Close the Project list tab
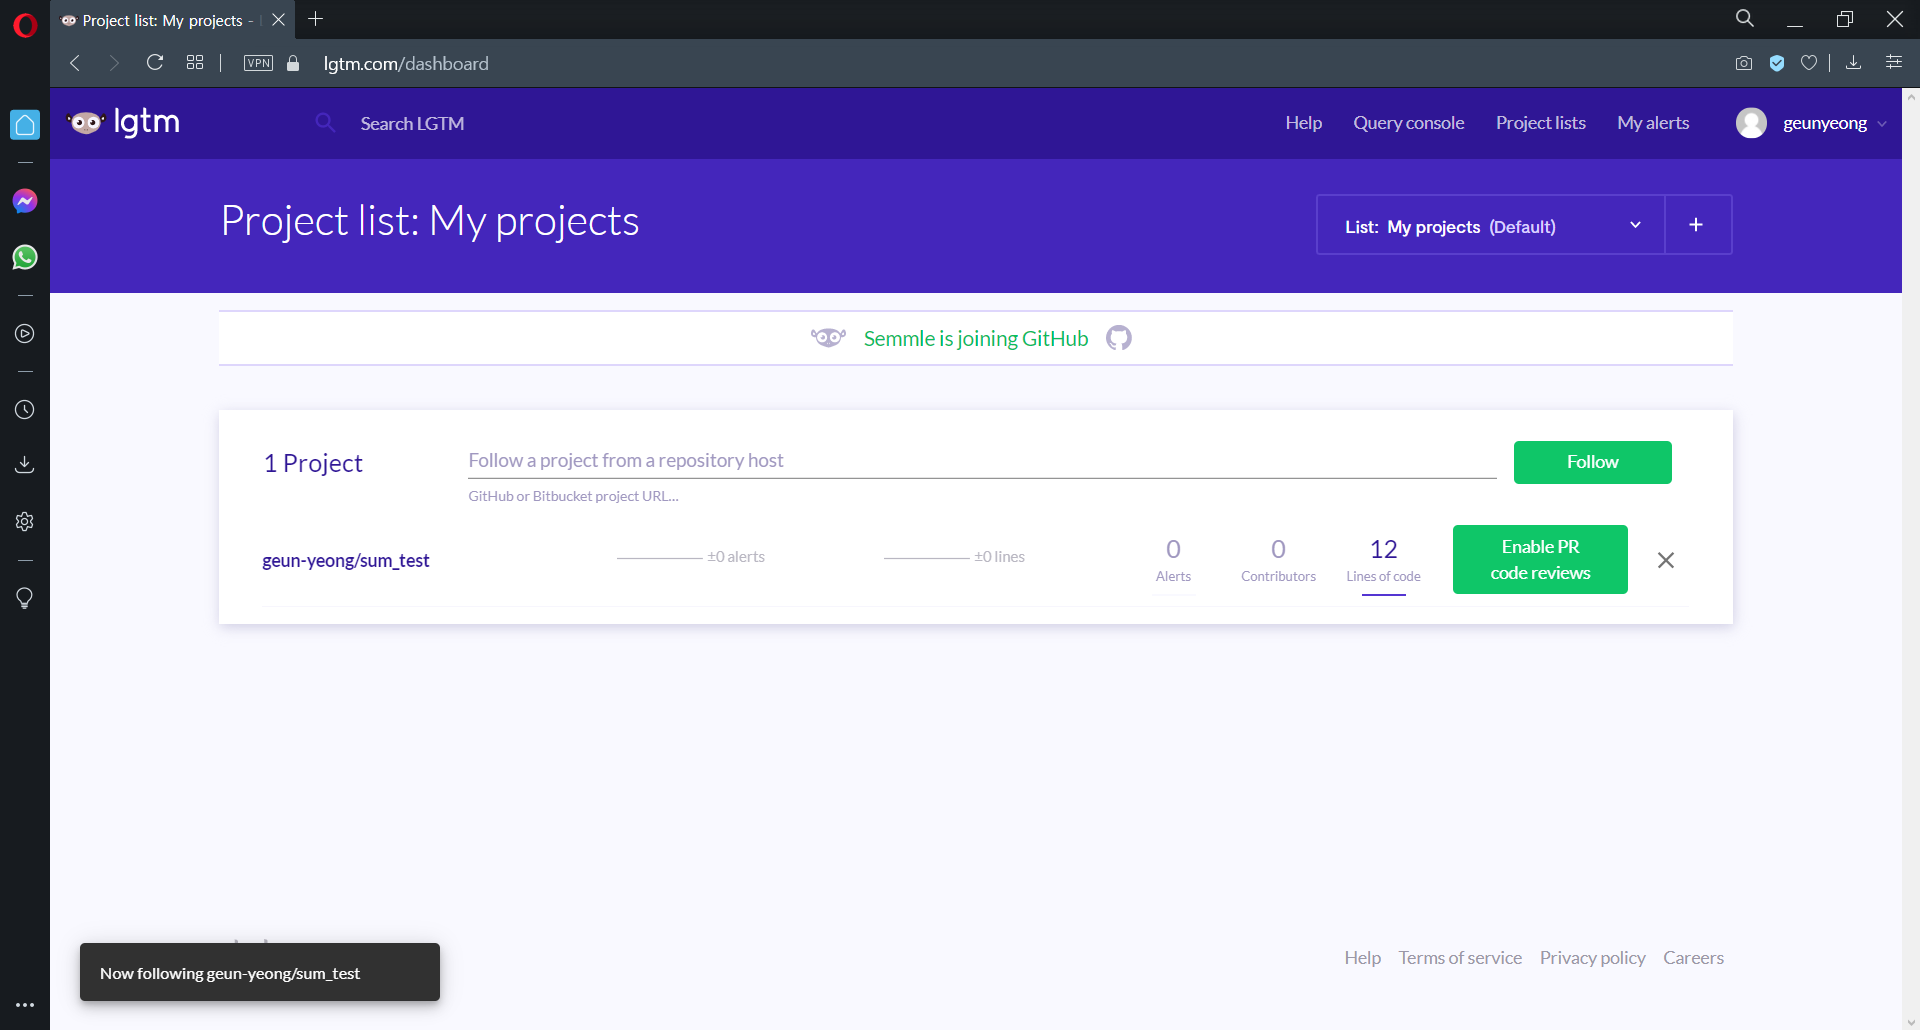 click(279, 20)
